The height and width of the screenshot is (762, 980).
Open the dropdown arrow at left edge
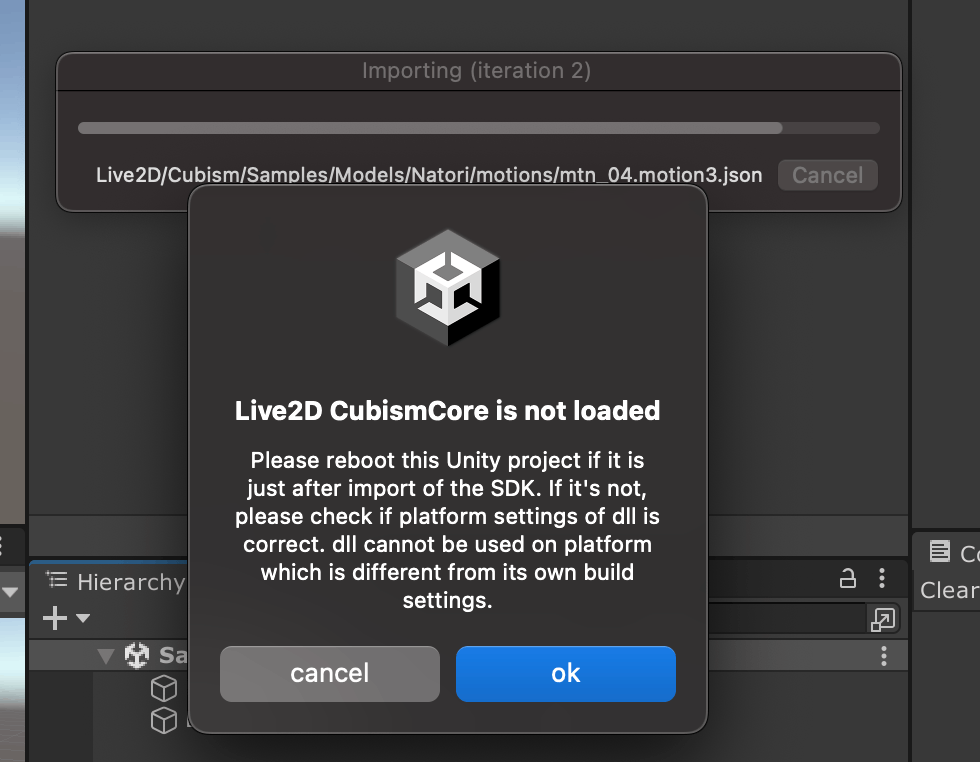coord(10,591)
